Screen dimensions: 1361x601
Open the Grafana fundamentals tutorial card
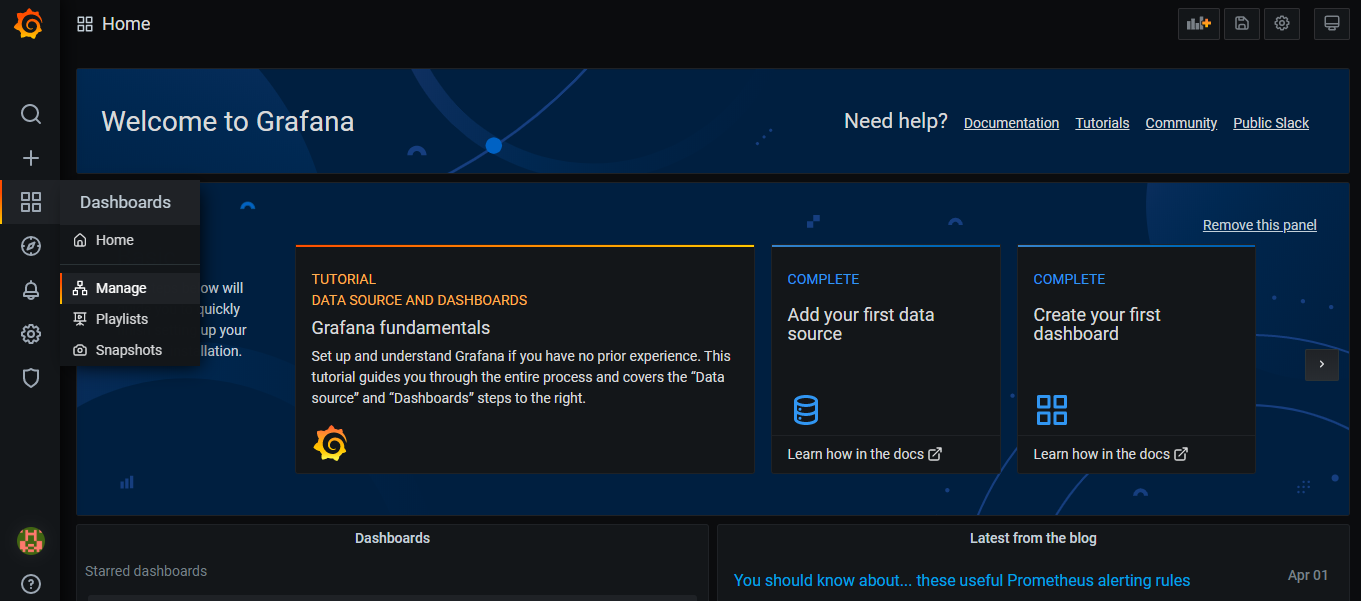point(525,359)
